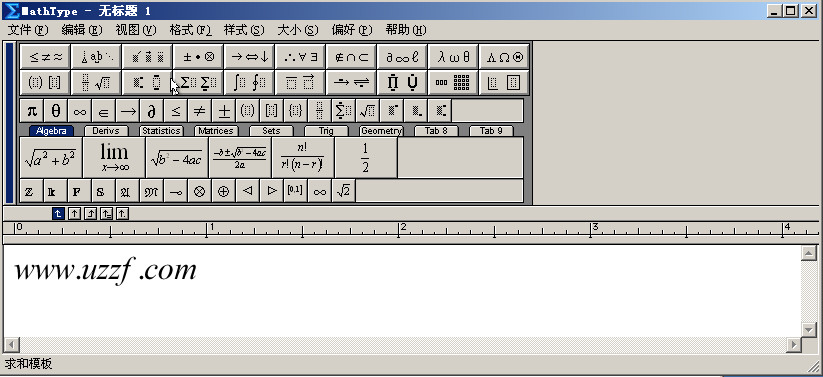Insert the ≠ not-equal symbol

tap(199, 111)
